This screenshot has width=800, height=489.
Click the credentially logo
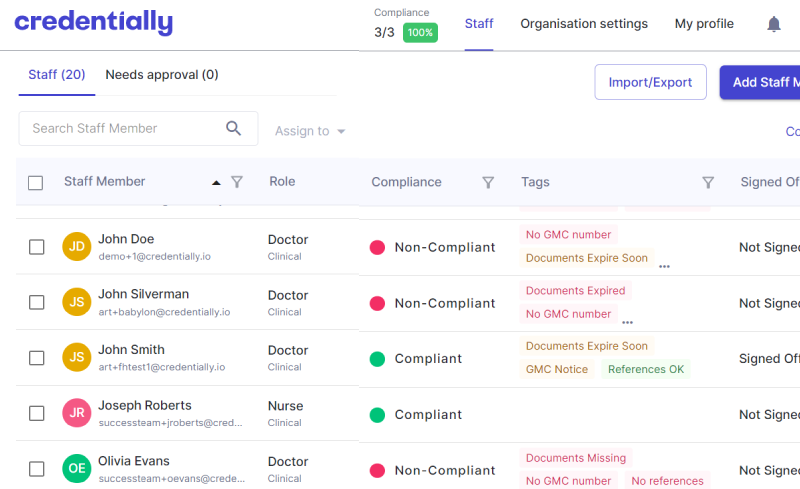coord(93,22)
